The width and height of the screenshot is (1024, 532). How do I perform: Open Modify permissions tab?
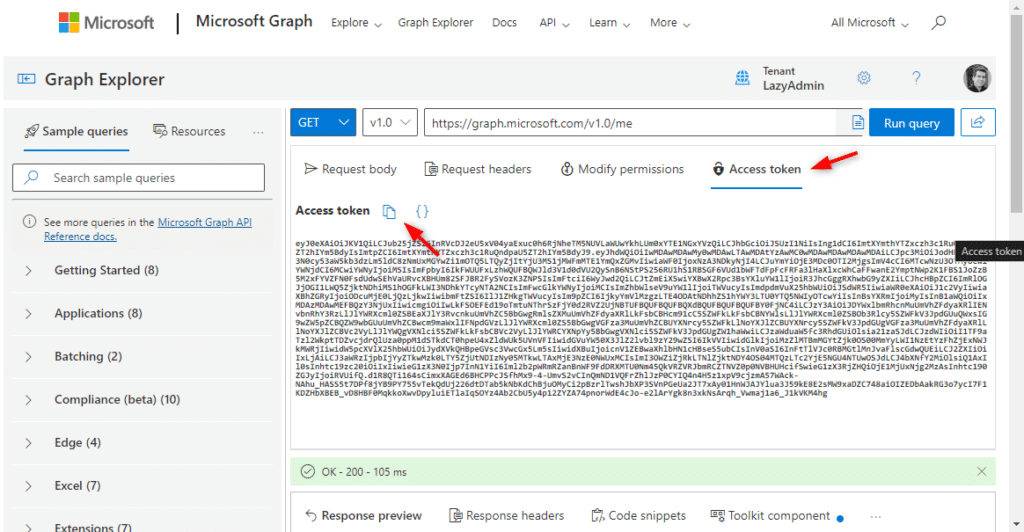622,169
